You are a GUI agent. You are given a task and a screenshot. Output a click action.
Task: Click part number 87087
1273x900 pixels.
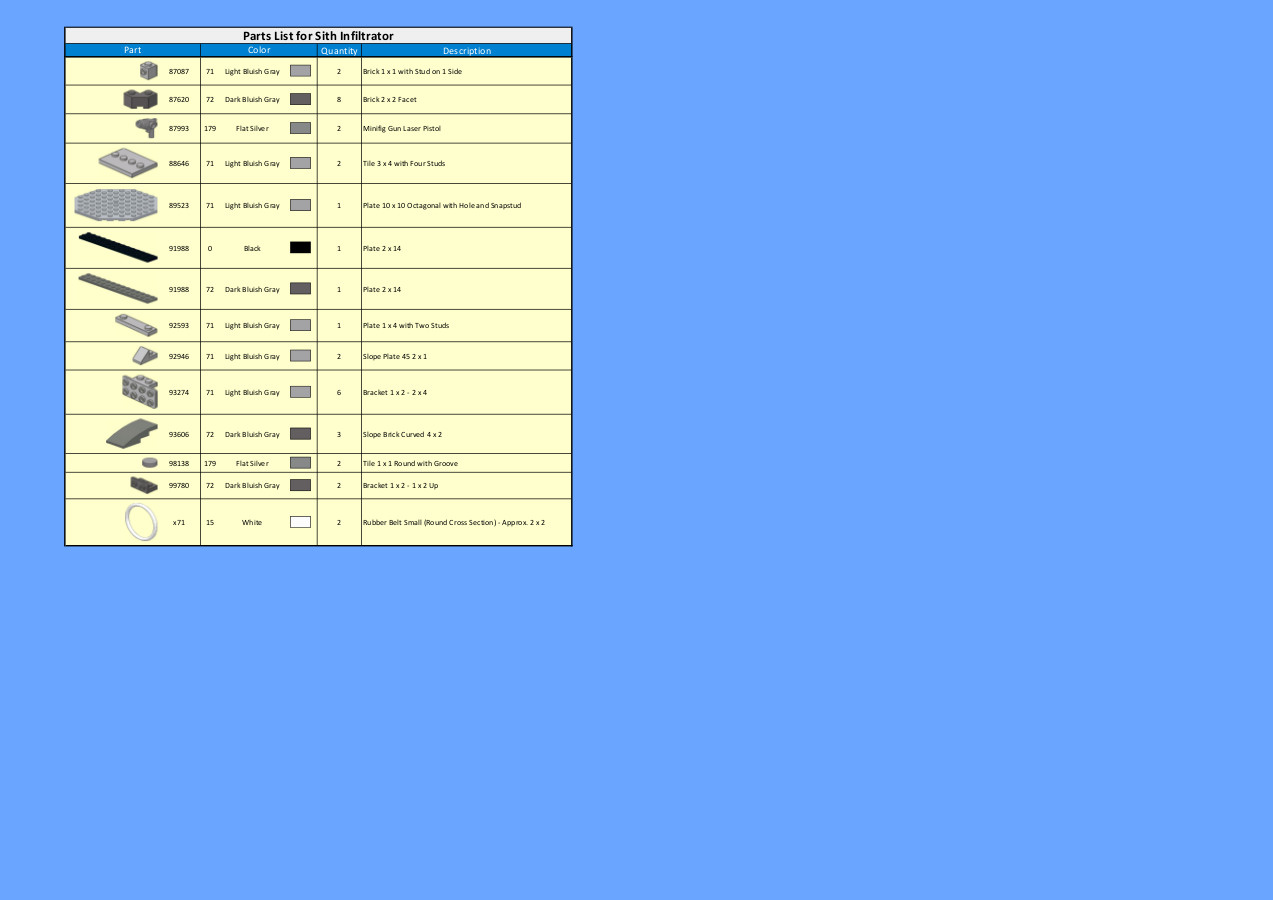179,71
